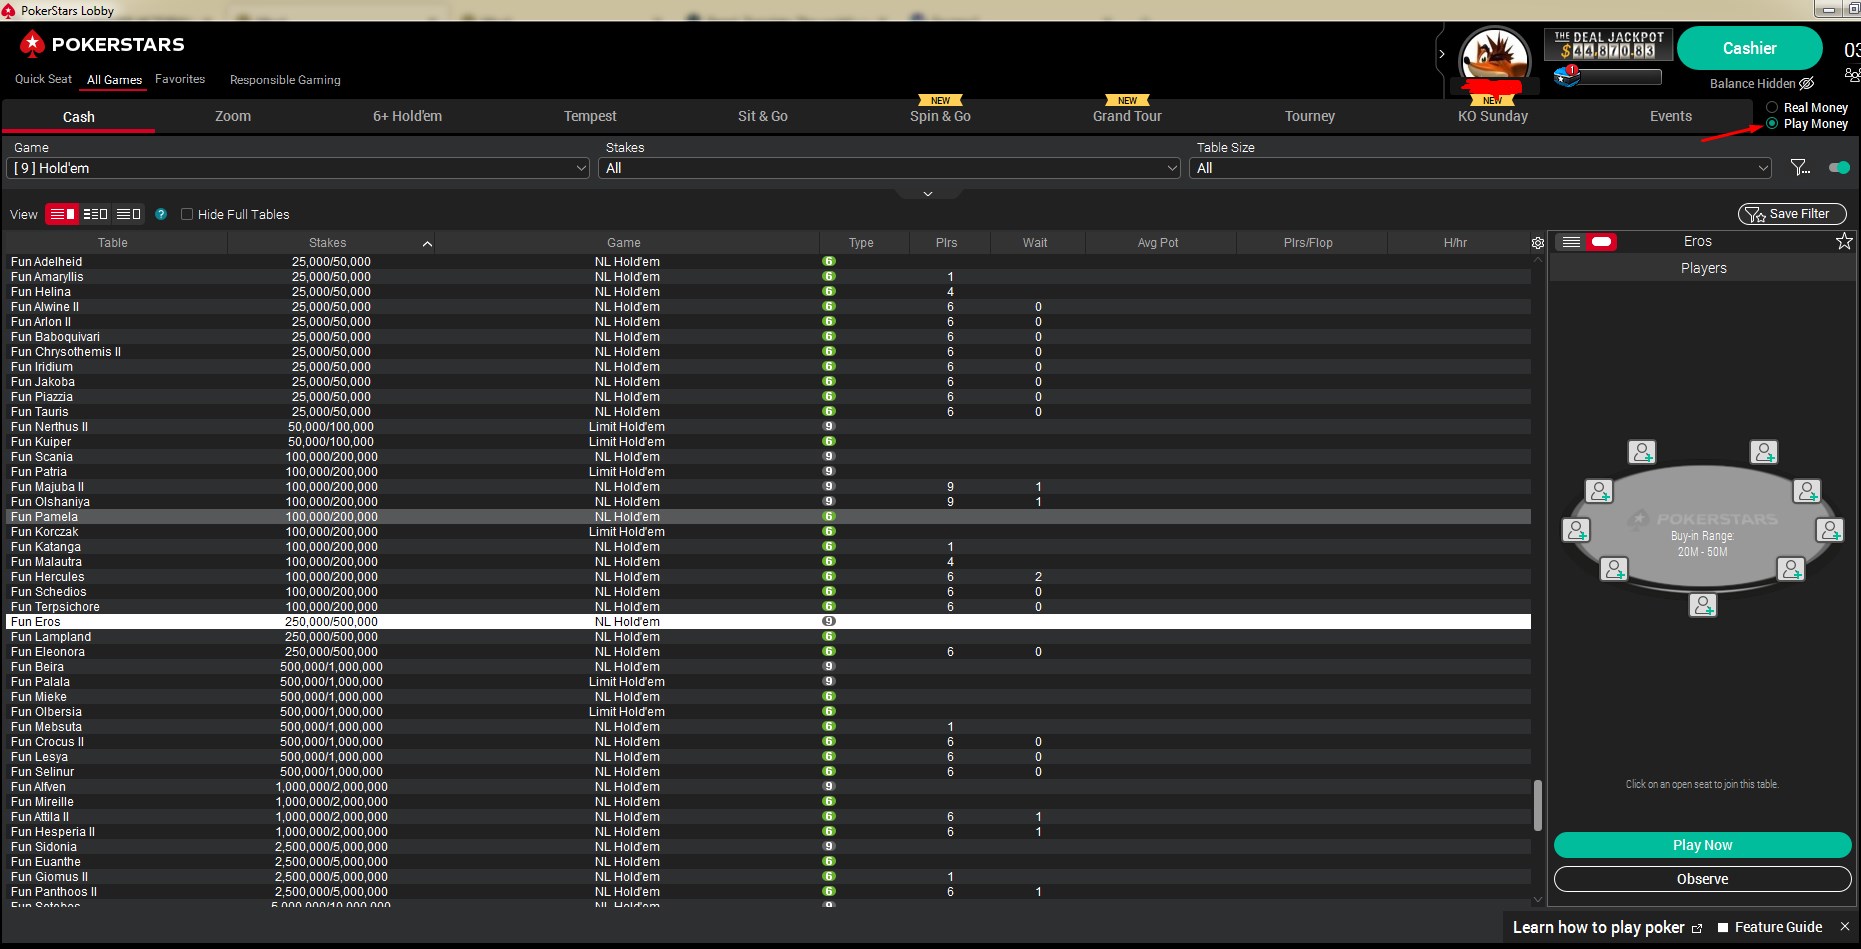Screen dimensions: 1861x949
Task: Switch to the Cash tab
Action: click(x=79, y=117)
